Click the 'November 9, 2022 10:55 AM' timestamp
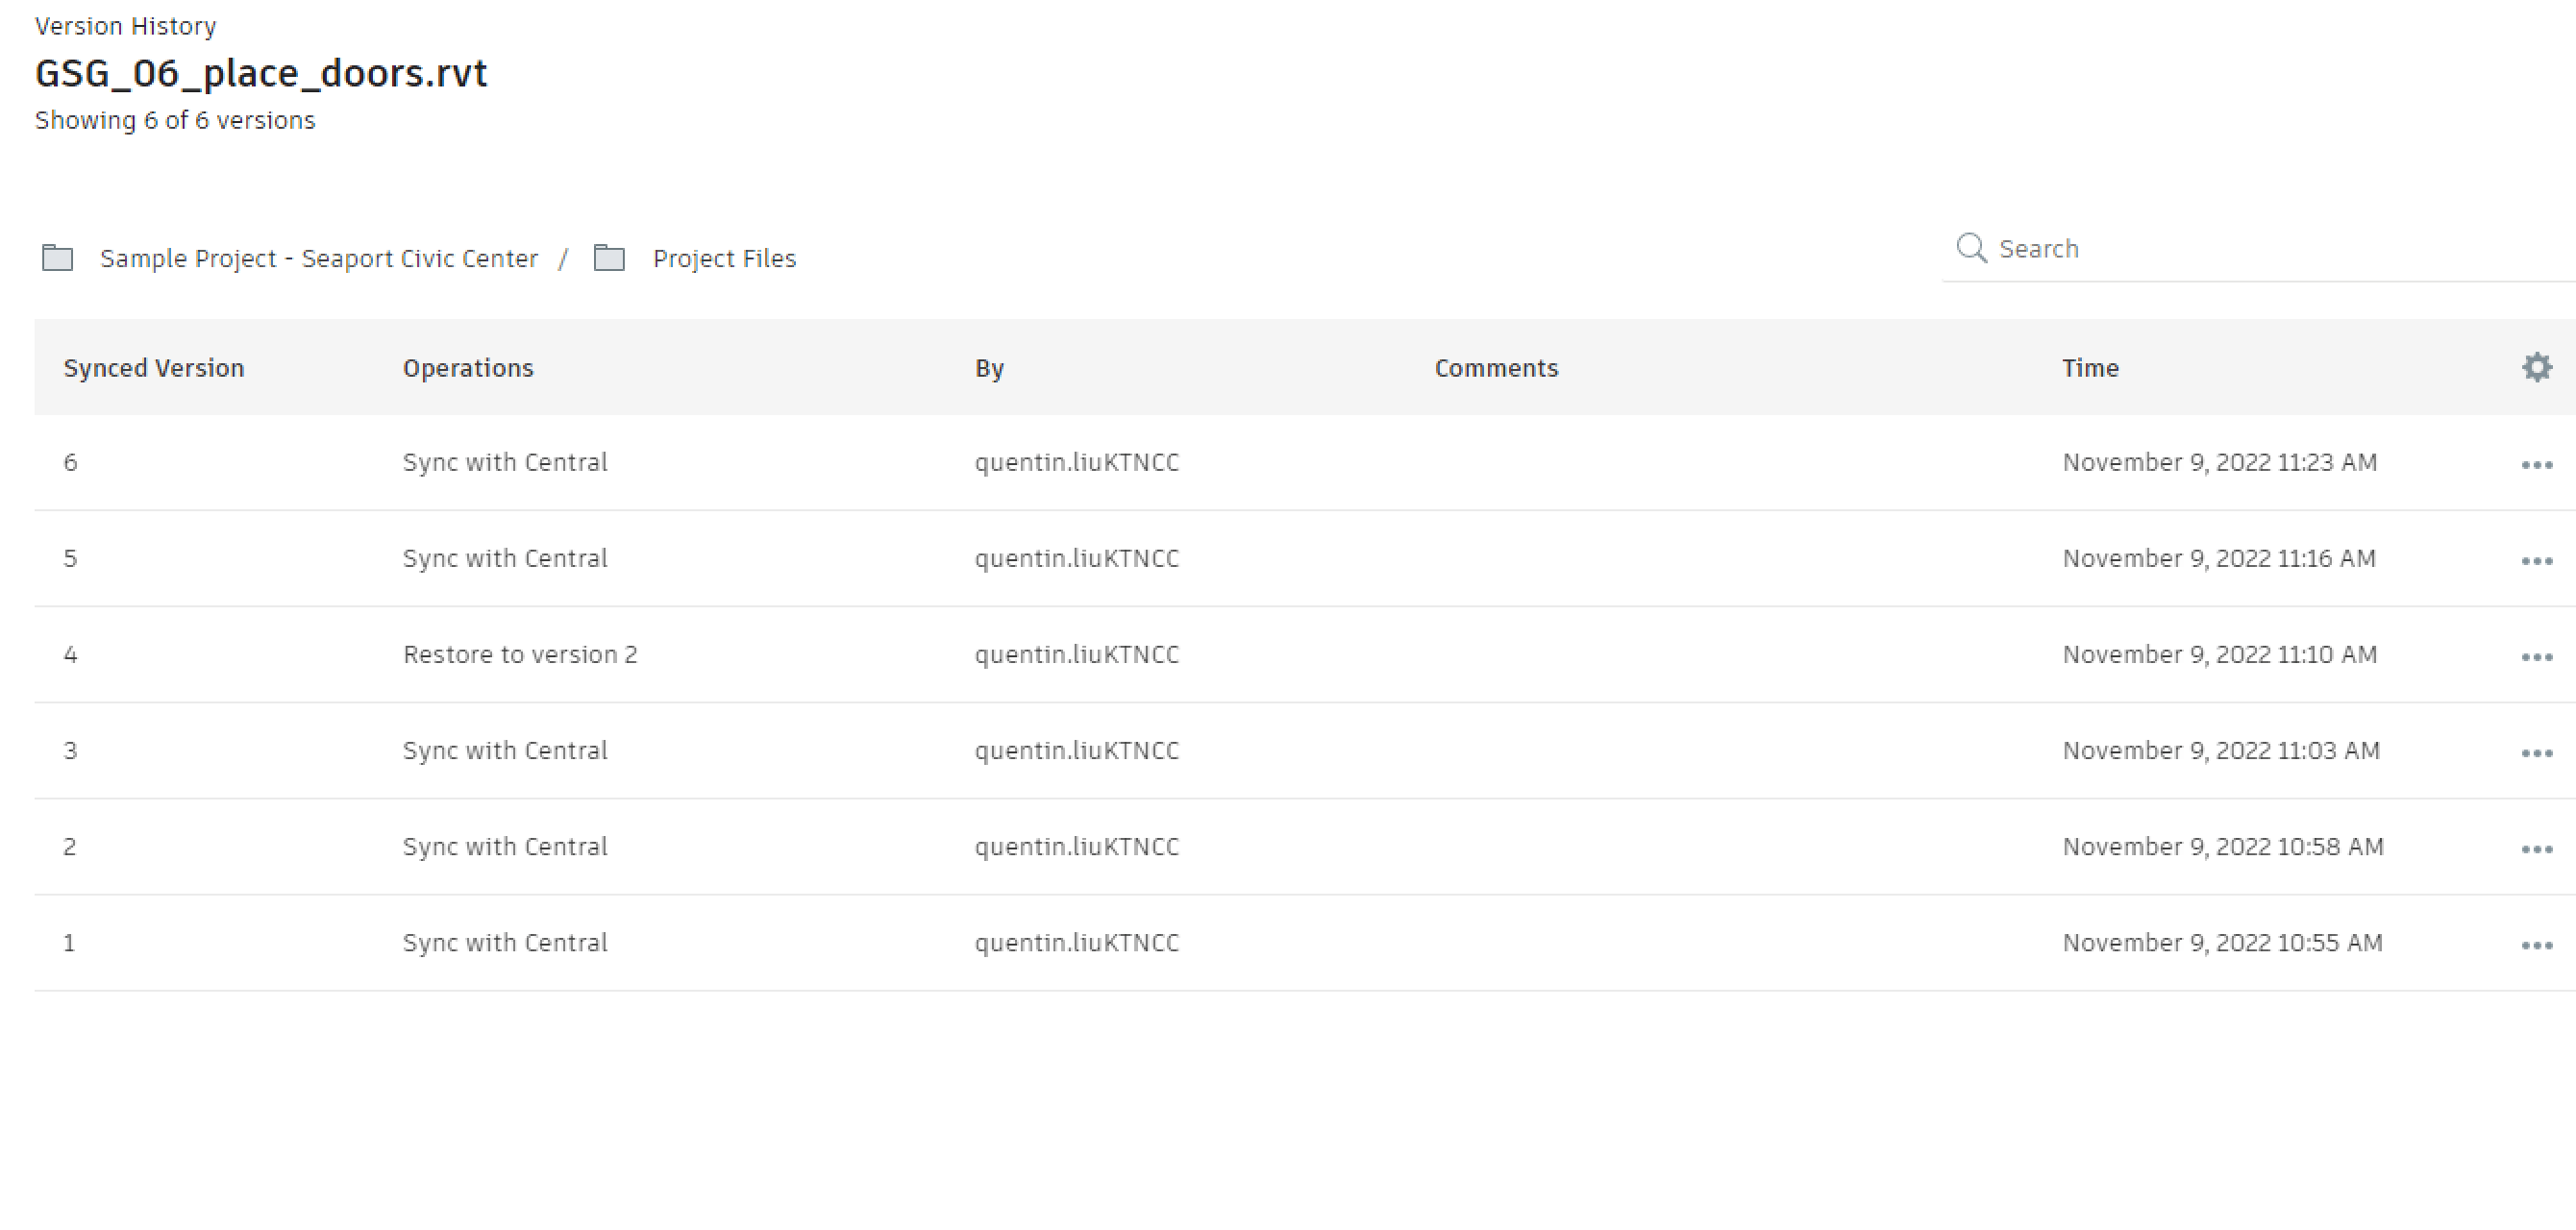 pos(2223,942)
